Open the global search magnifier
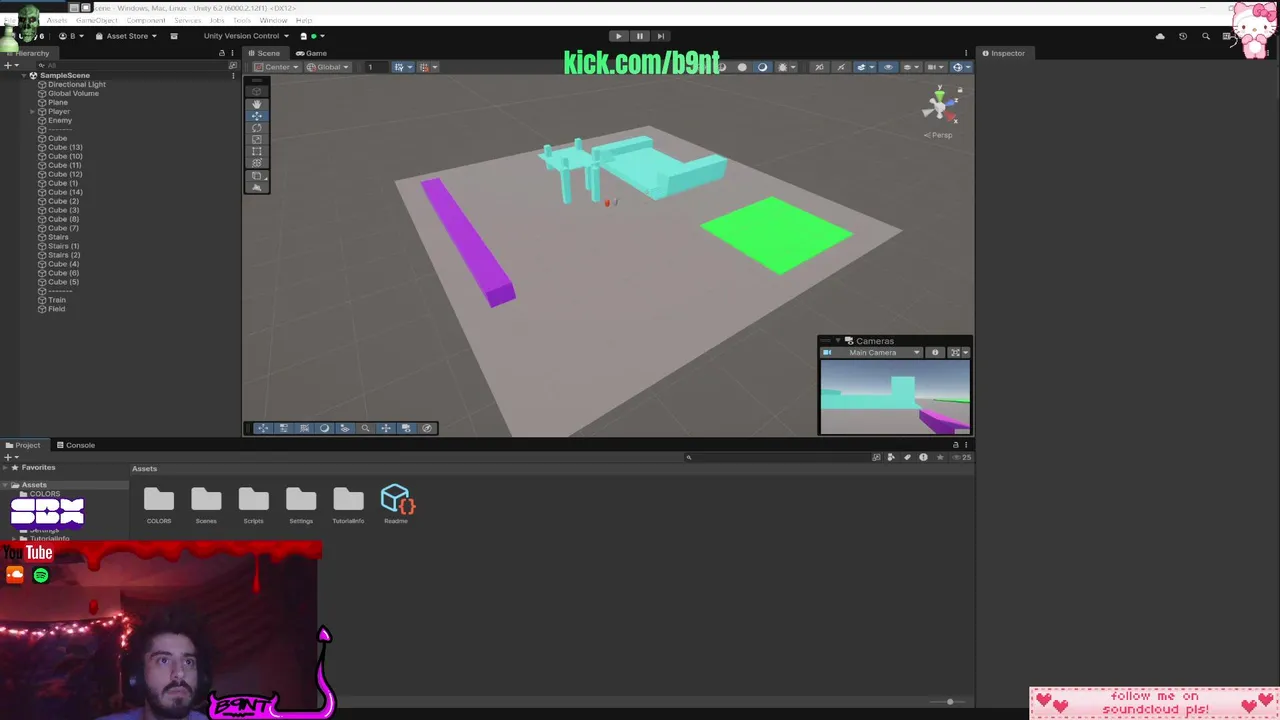Image resolution: width=1280 pixels, height=720 pixels. (1206, 36)
